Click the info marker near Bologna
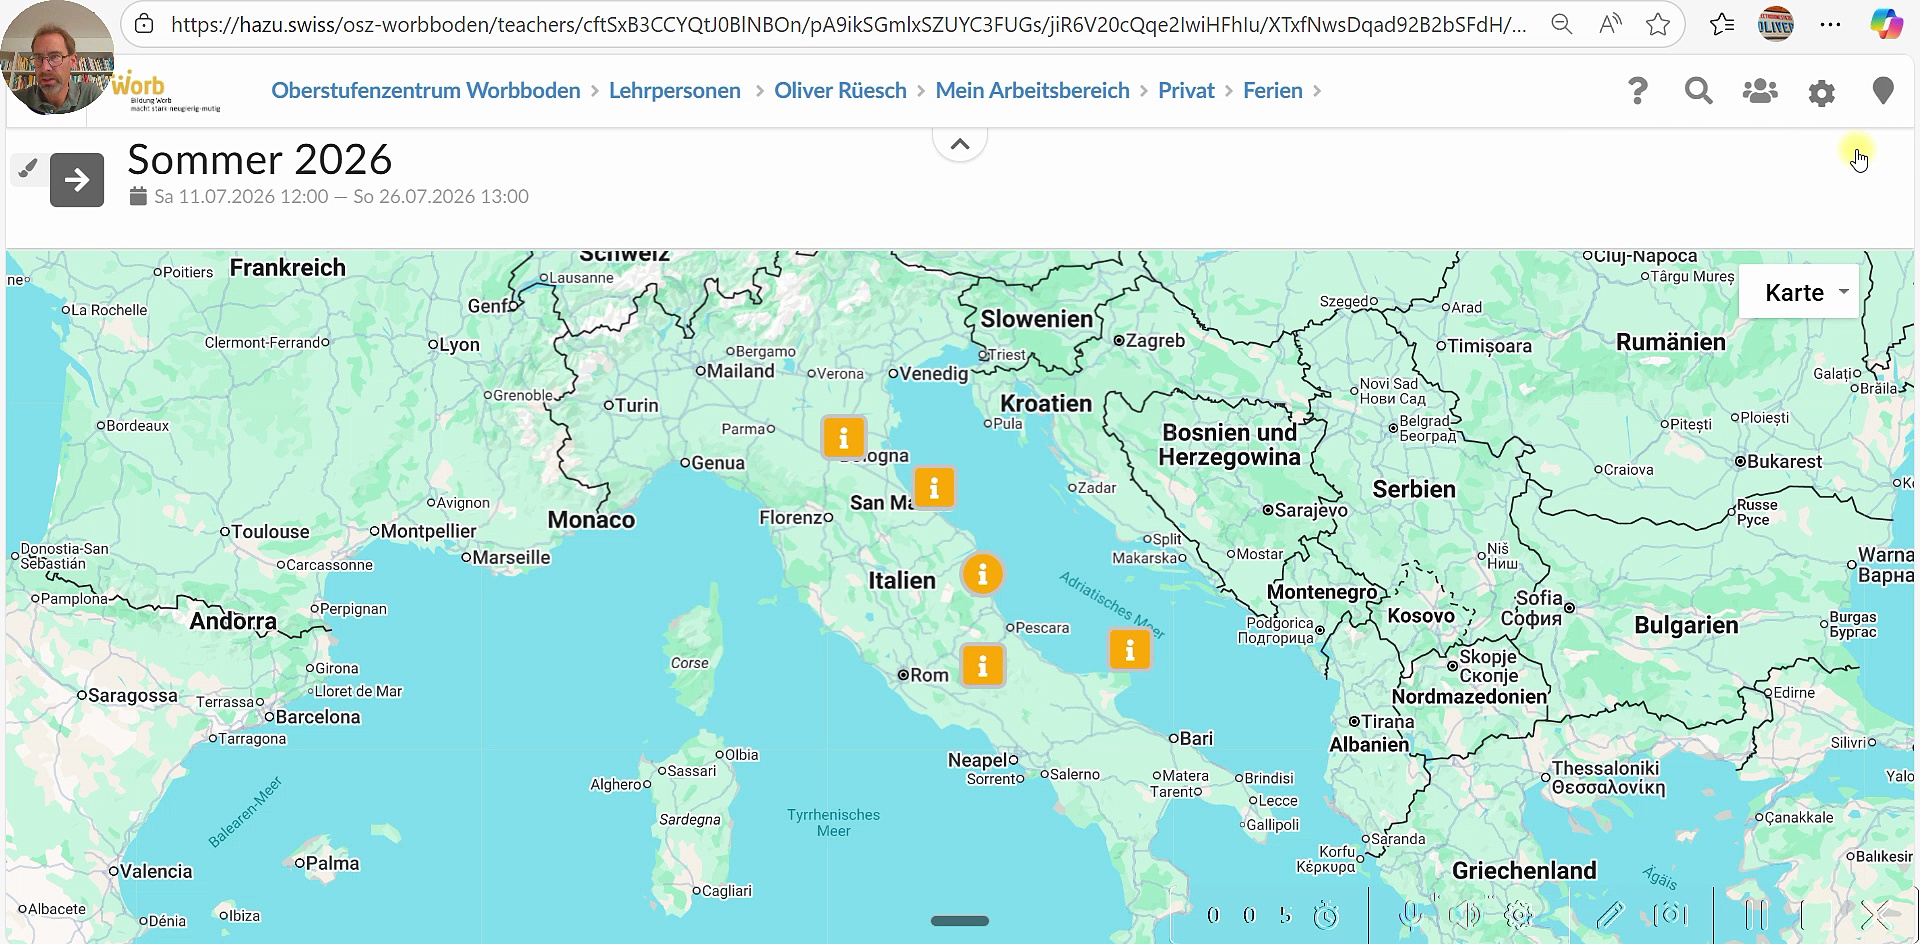 [x=843, y=438]
